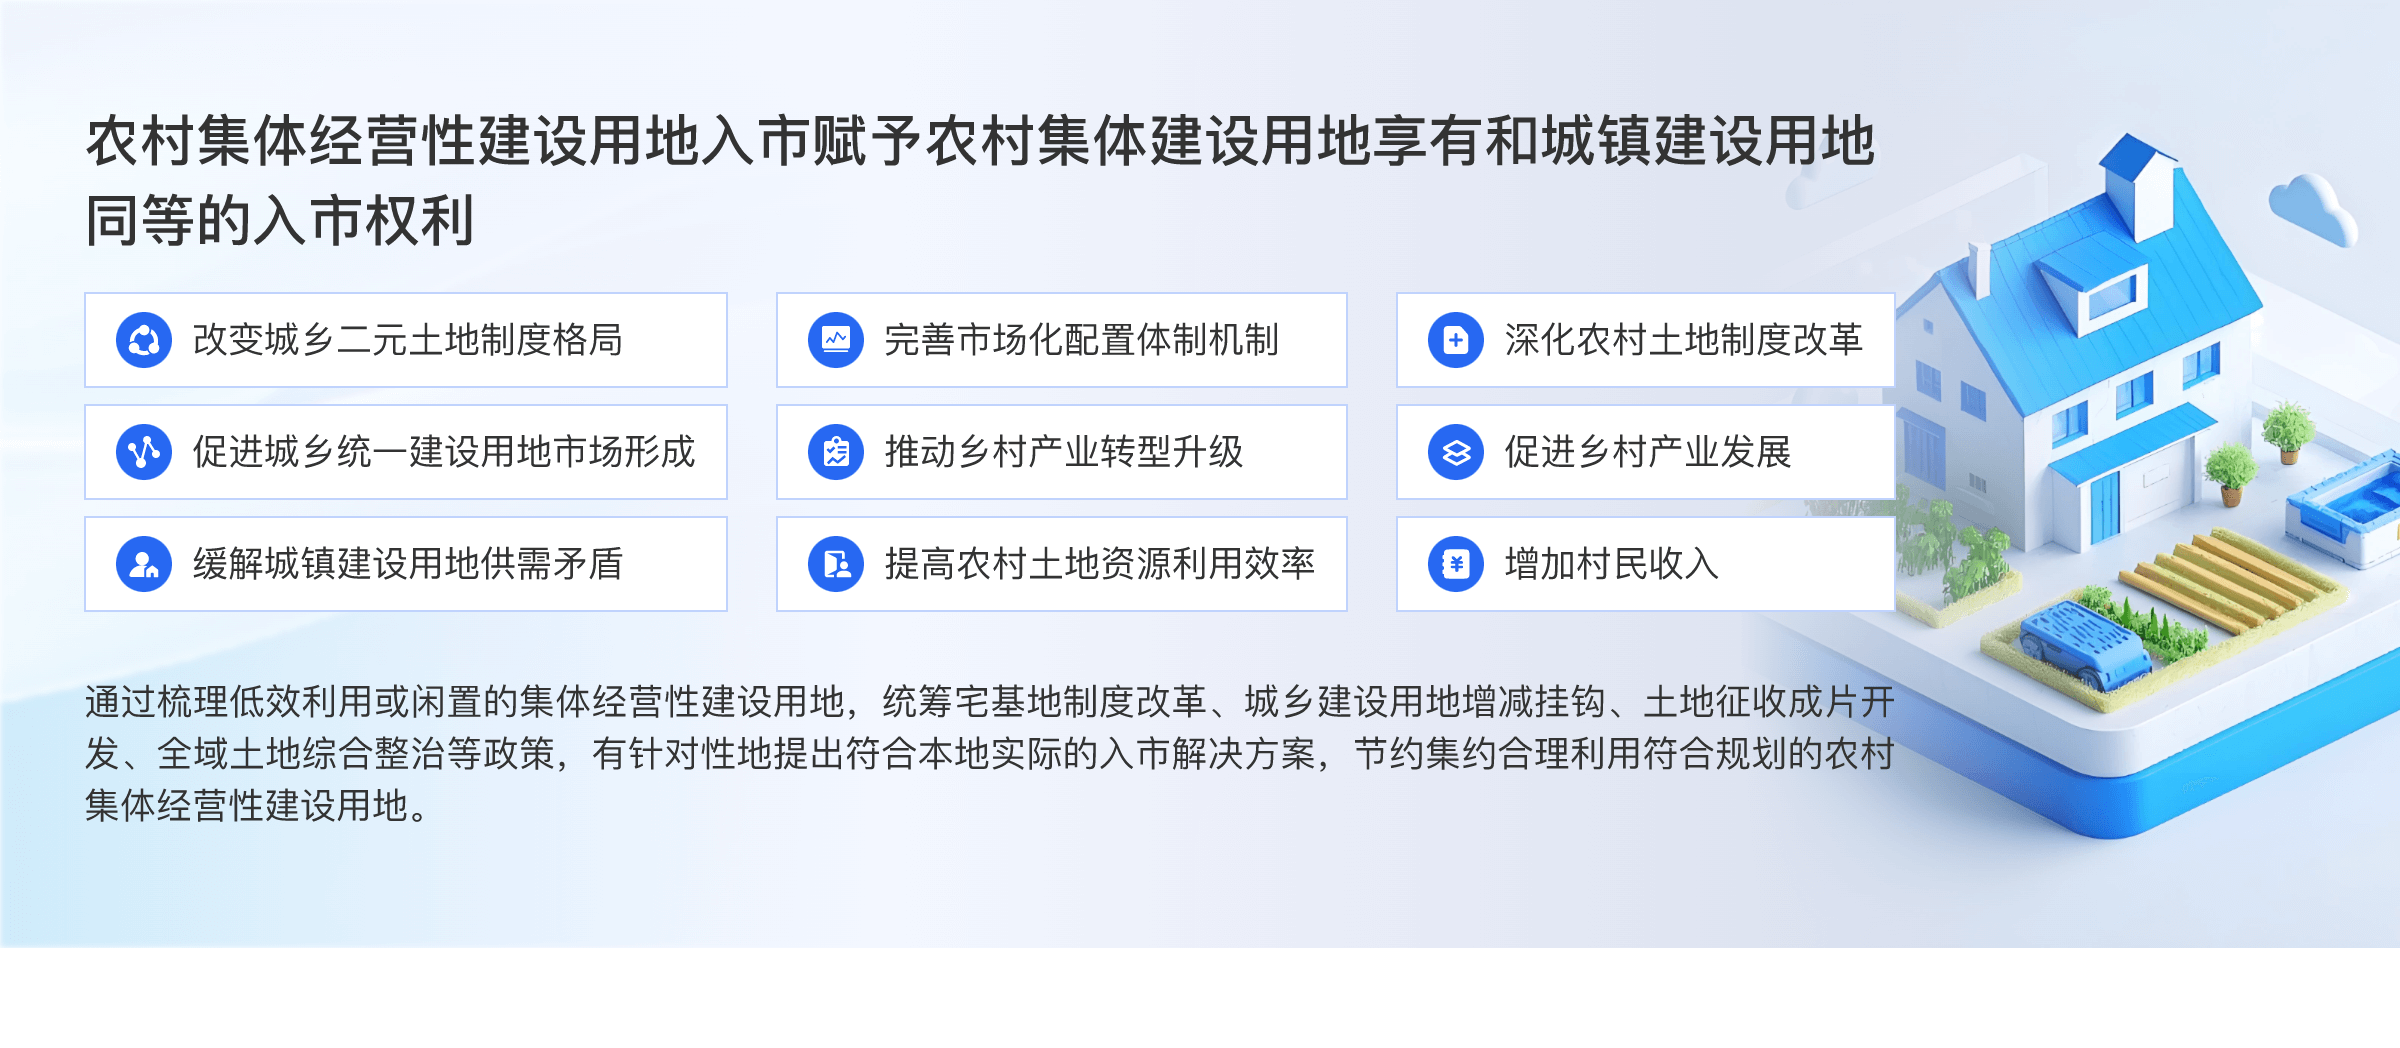Click the layers icon next to 促进乡村产业发展
Screen dimensions: 2400x1048
(x=1456, y=452)
